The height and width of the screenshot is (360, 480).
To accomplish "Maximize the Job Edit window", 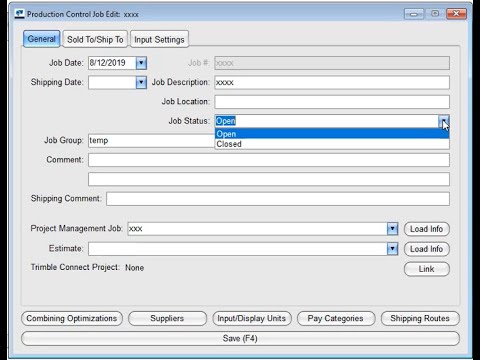I will coord(435,14).
